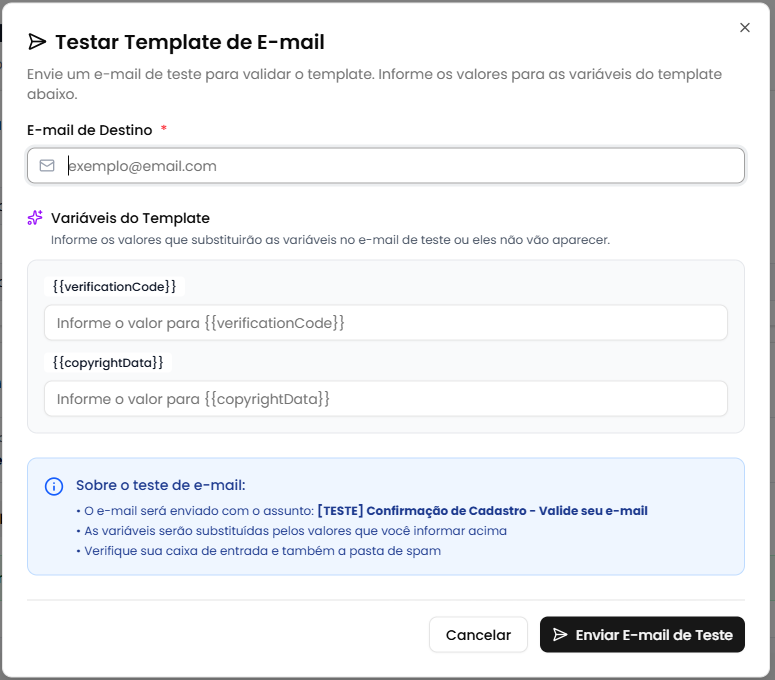Click the bold [TESTE] Confirmação de Cadastro subject text
Viewport: 775px width, 680px height.
[x=482, y=511]
